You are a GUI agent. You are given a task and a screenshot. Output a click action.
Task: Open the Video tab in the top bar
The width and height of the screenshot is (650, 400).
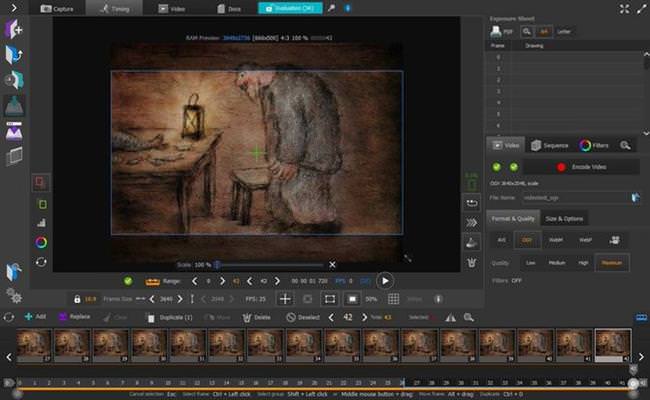[x=172, y=8]
